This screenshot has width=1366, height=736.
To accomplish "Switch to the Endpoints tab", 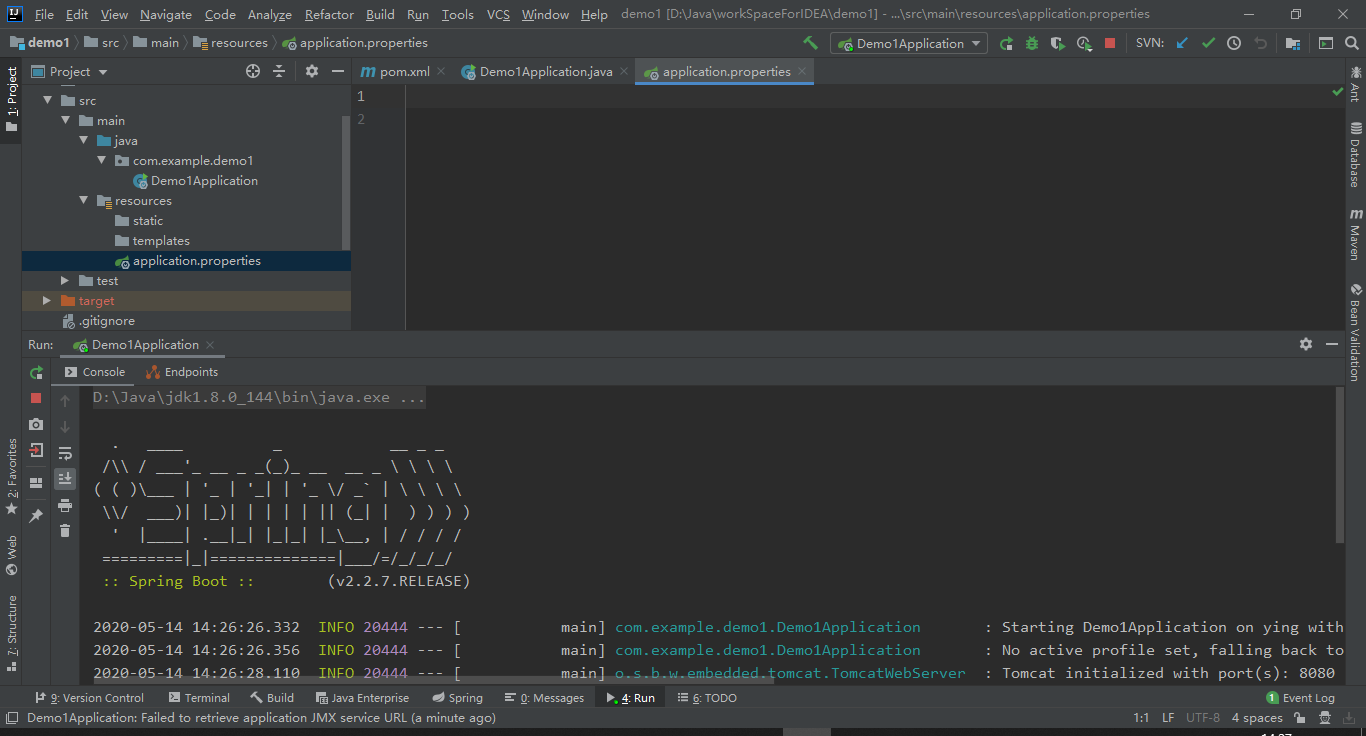I will pyautogui.click(x=182, y=372).
